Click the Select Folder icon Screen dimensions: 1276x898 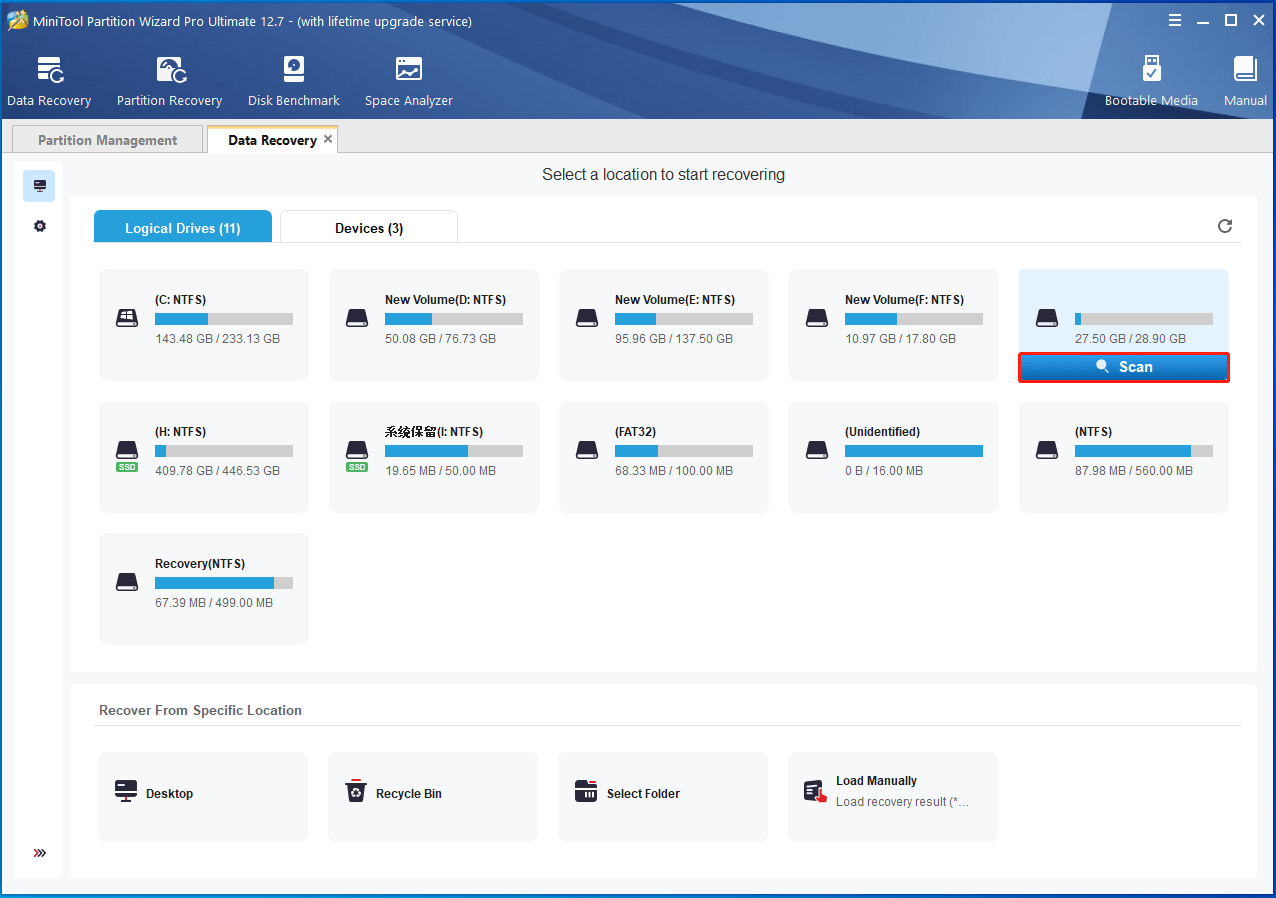coord(586,792)
